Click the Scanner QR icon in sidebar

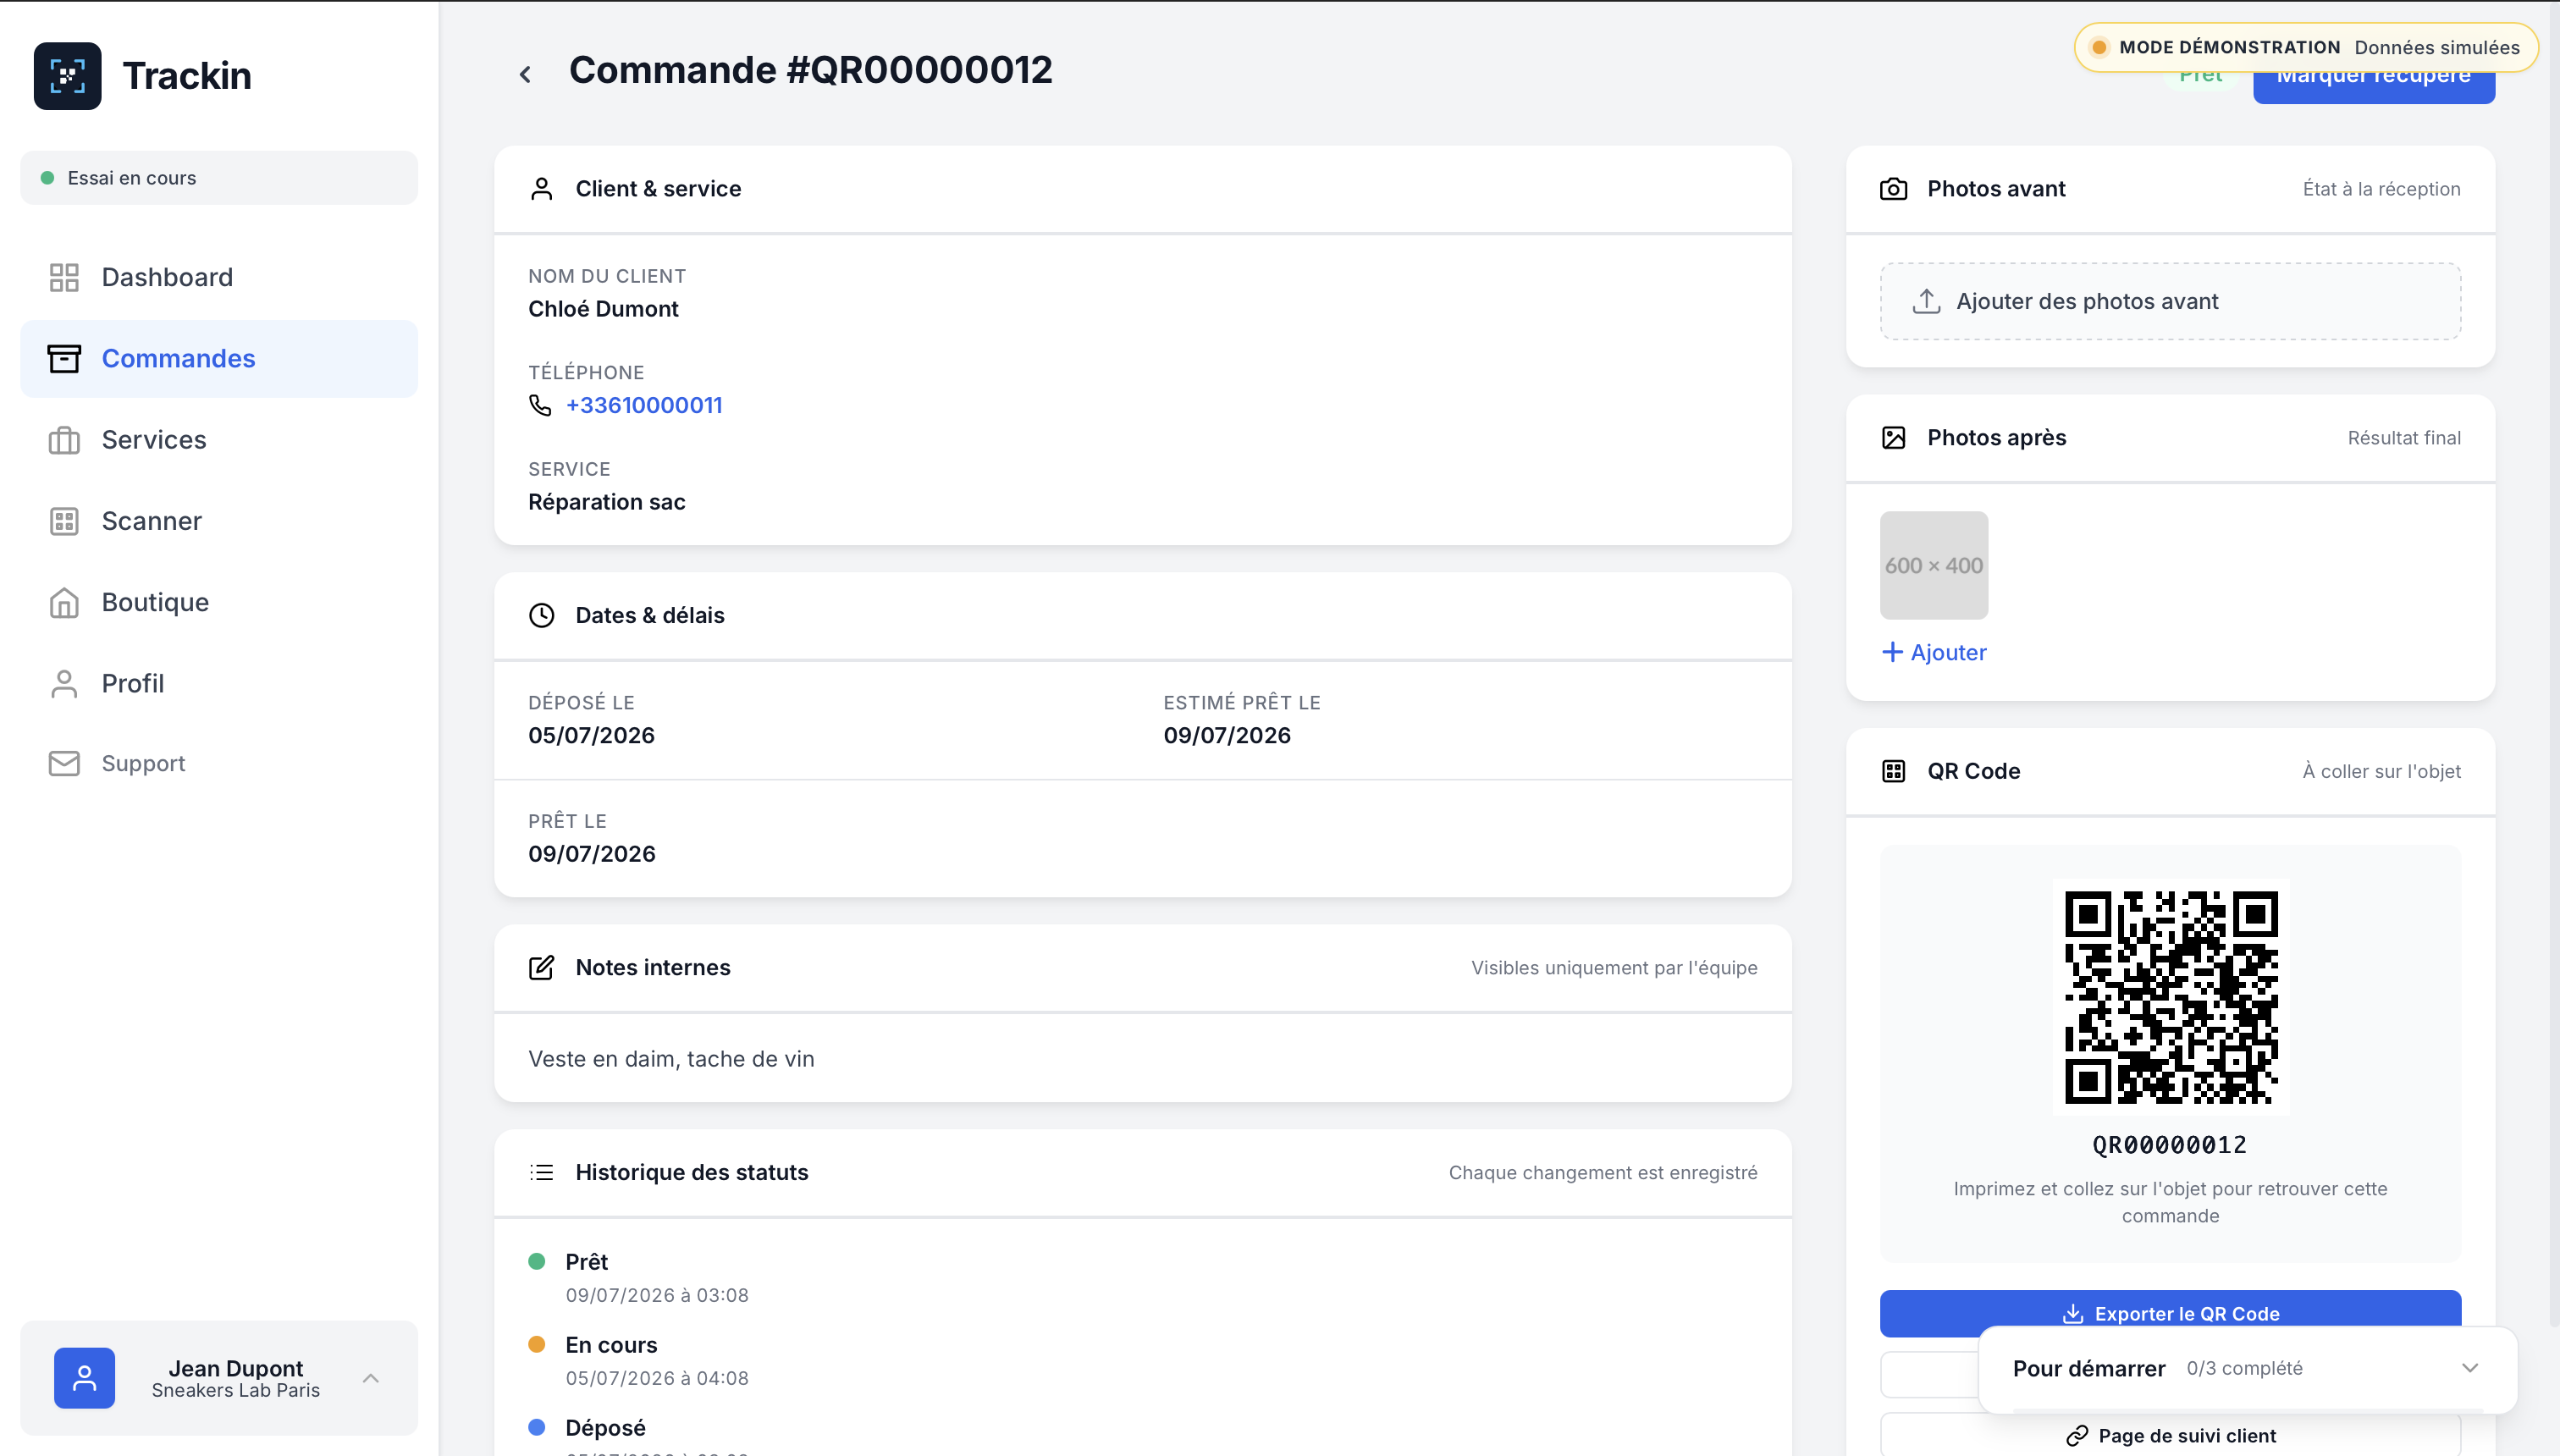(x=64, y=521)
